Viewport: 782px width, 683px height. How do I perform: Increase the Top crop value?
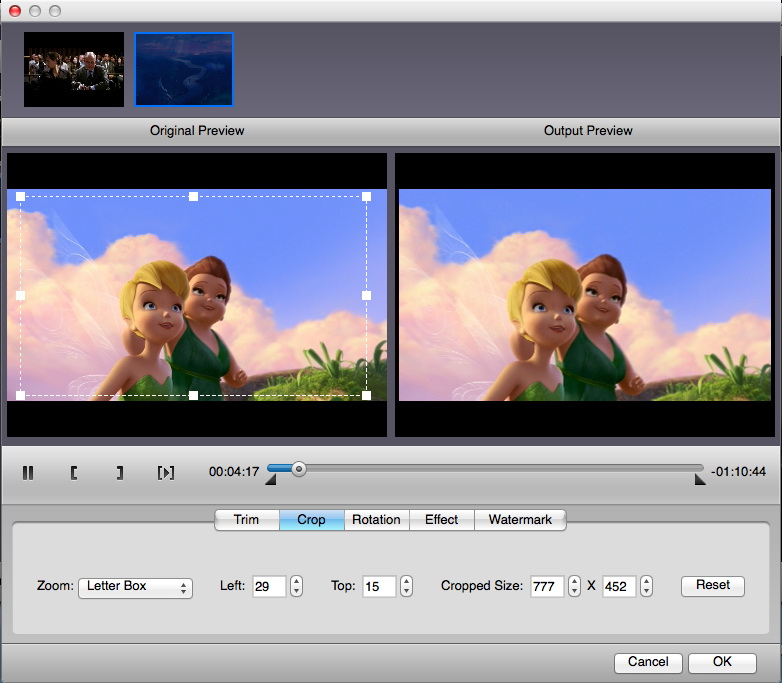406,581
